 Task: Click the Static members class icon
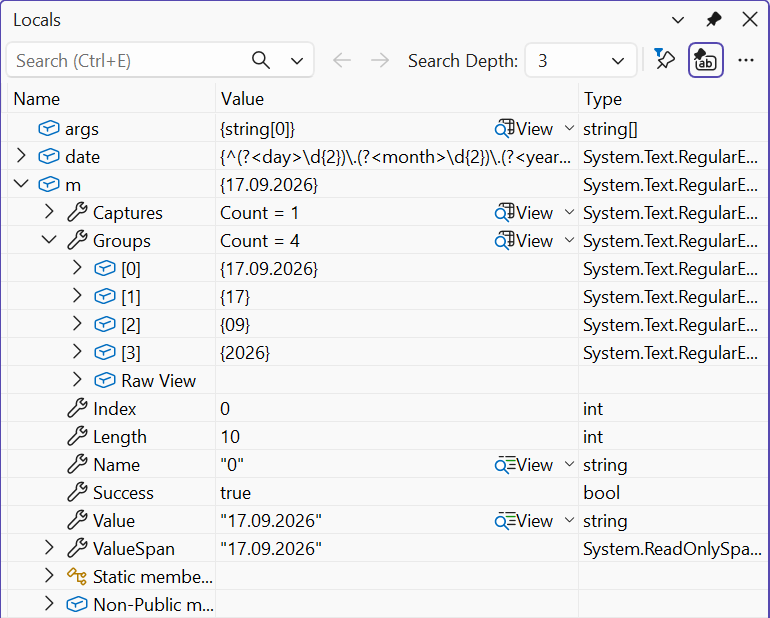pos(77,576)
